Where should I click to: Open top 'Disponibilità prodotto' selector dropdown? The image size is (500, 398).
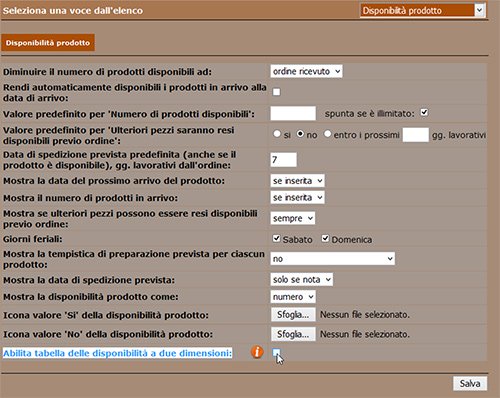[x=422, y=10]
